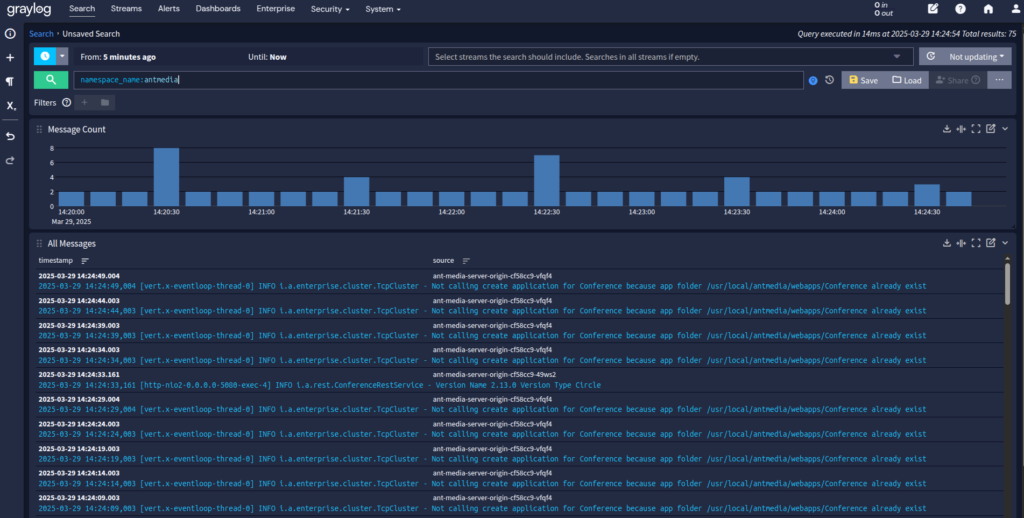Edit the All Messages widget
The height and width of the screenshot is (518, 1024).
pyautogui.click(x=991, y=243)
